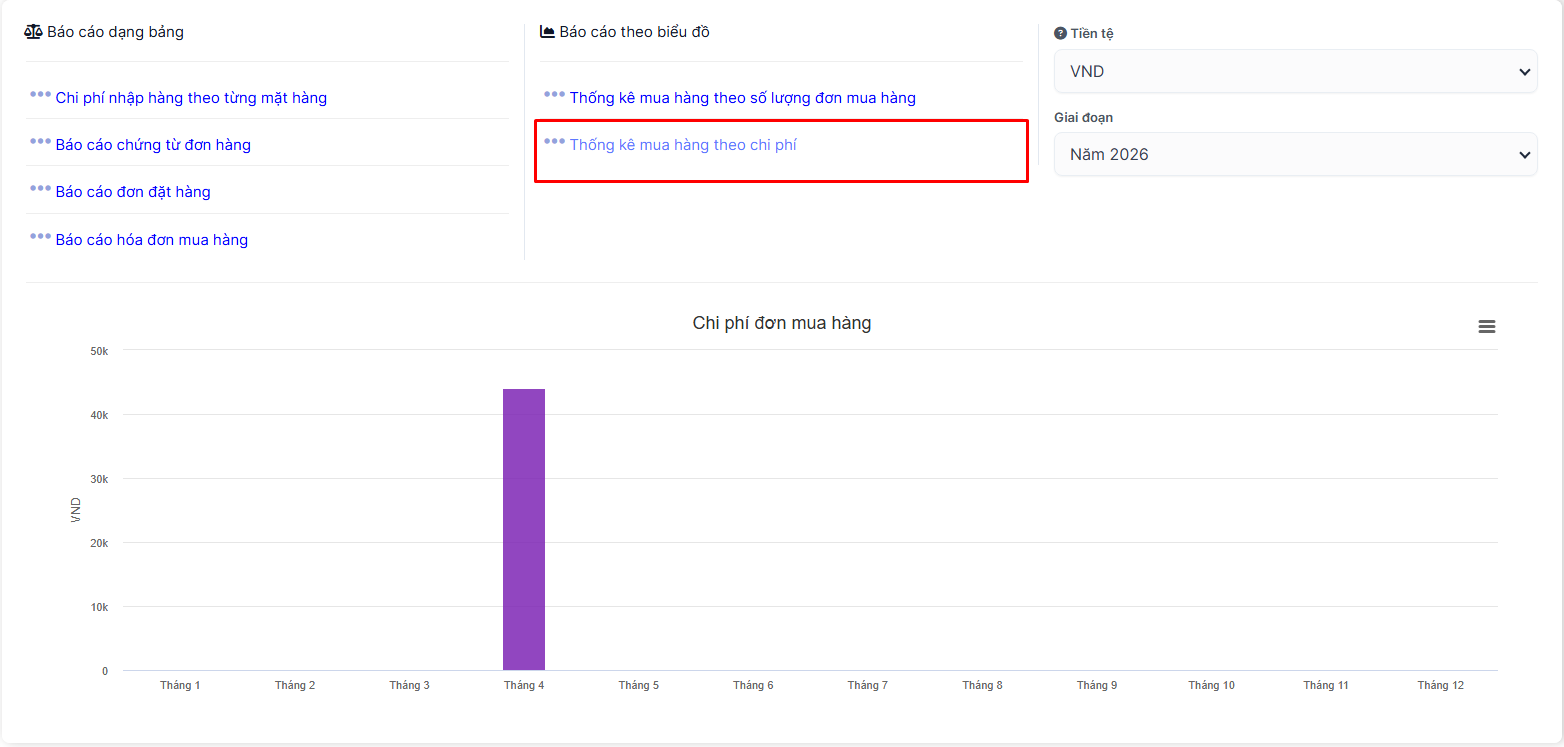This screenshot has height=747, width=1564.
Task: Click the balance scale icon in table reports header
Action: click(x=34, y=32)
